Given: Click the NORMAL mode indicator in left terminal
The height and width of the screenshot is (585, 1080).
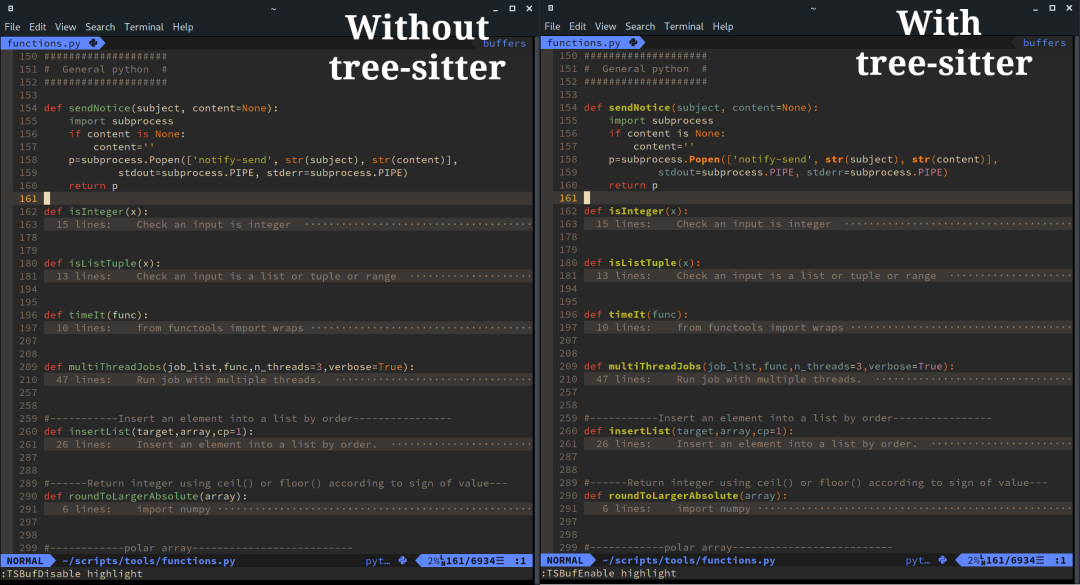Looking at the screenshot, I should [x=25, y=561].
